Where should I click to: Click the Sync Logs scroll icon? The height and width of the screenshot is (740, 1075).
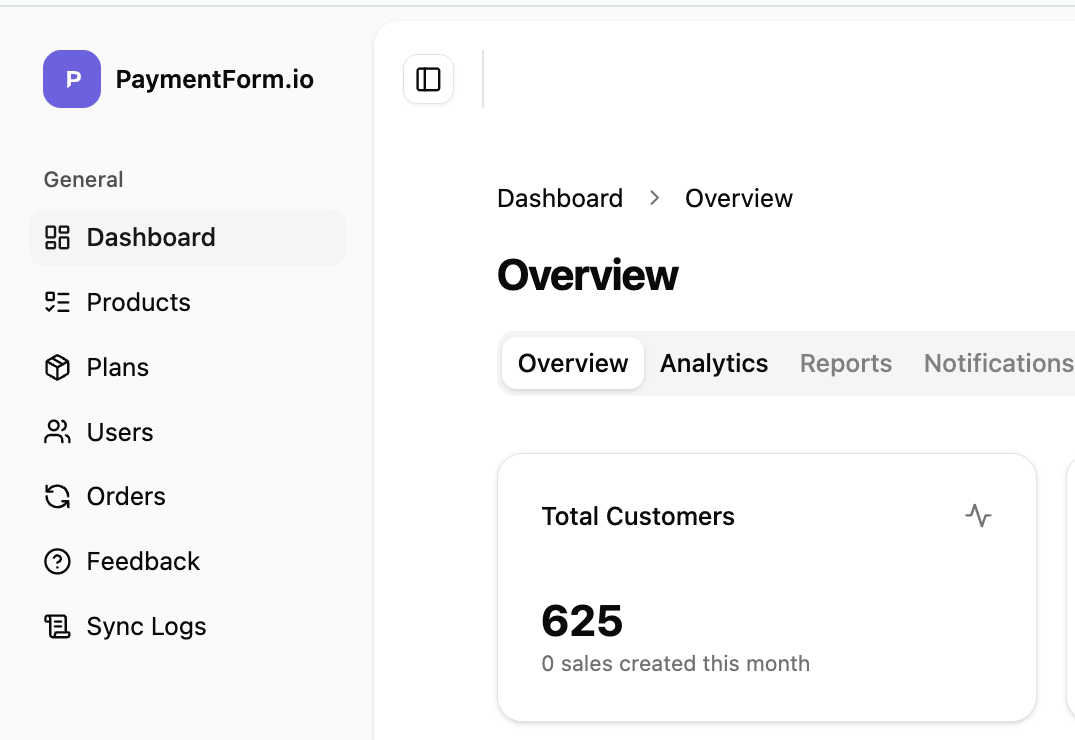point(58,626)
